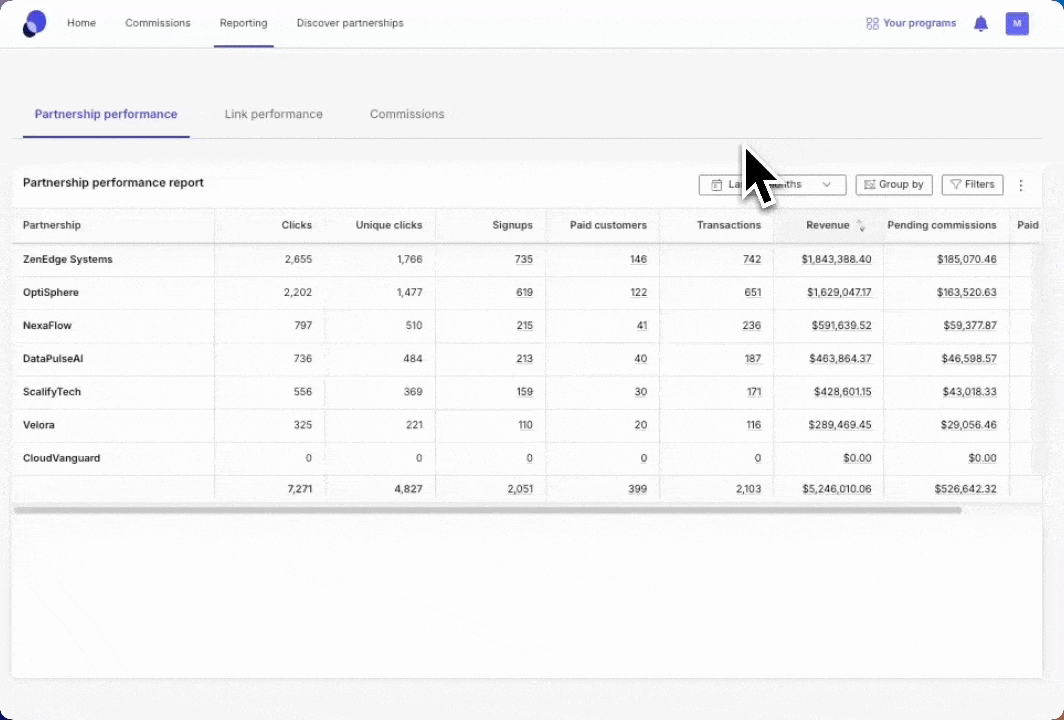Click DataPulseAI pending commissions $46,598.57
Screen dimensions: 1064x720
point(969,359)
